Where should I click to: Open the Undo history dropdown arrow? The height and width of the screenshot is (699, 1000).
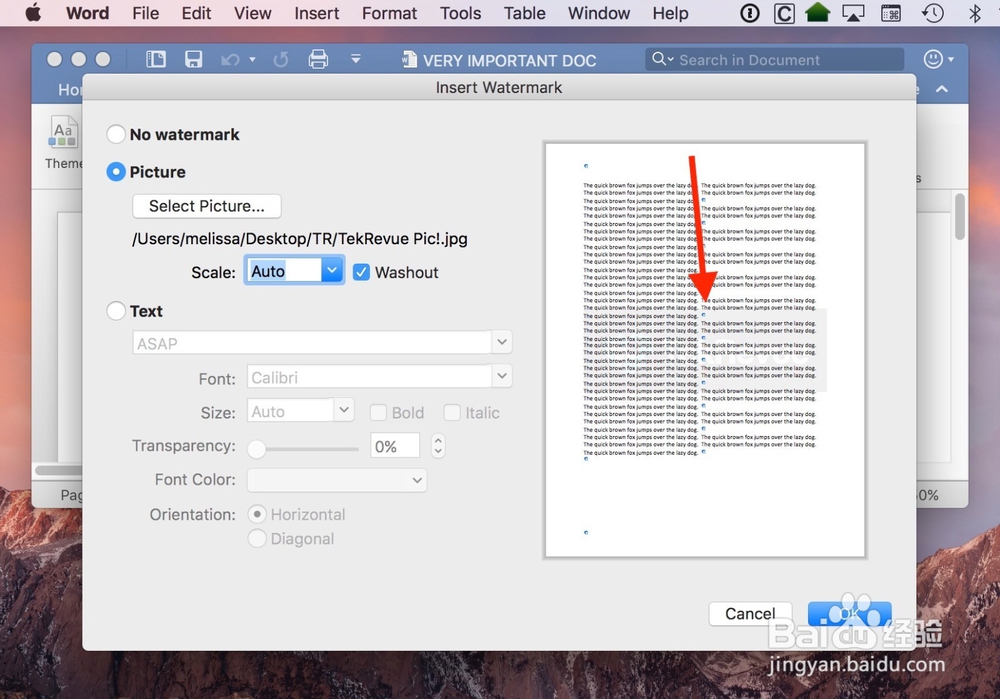coord(253,59)
